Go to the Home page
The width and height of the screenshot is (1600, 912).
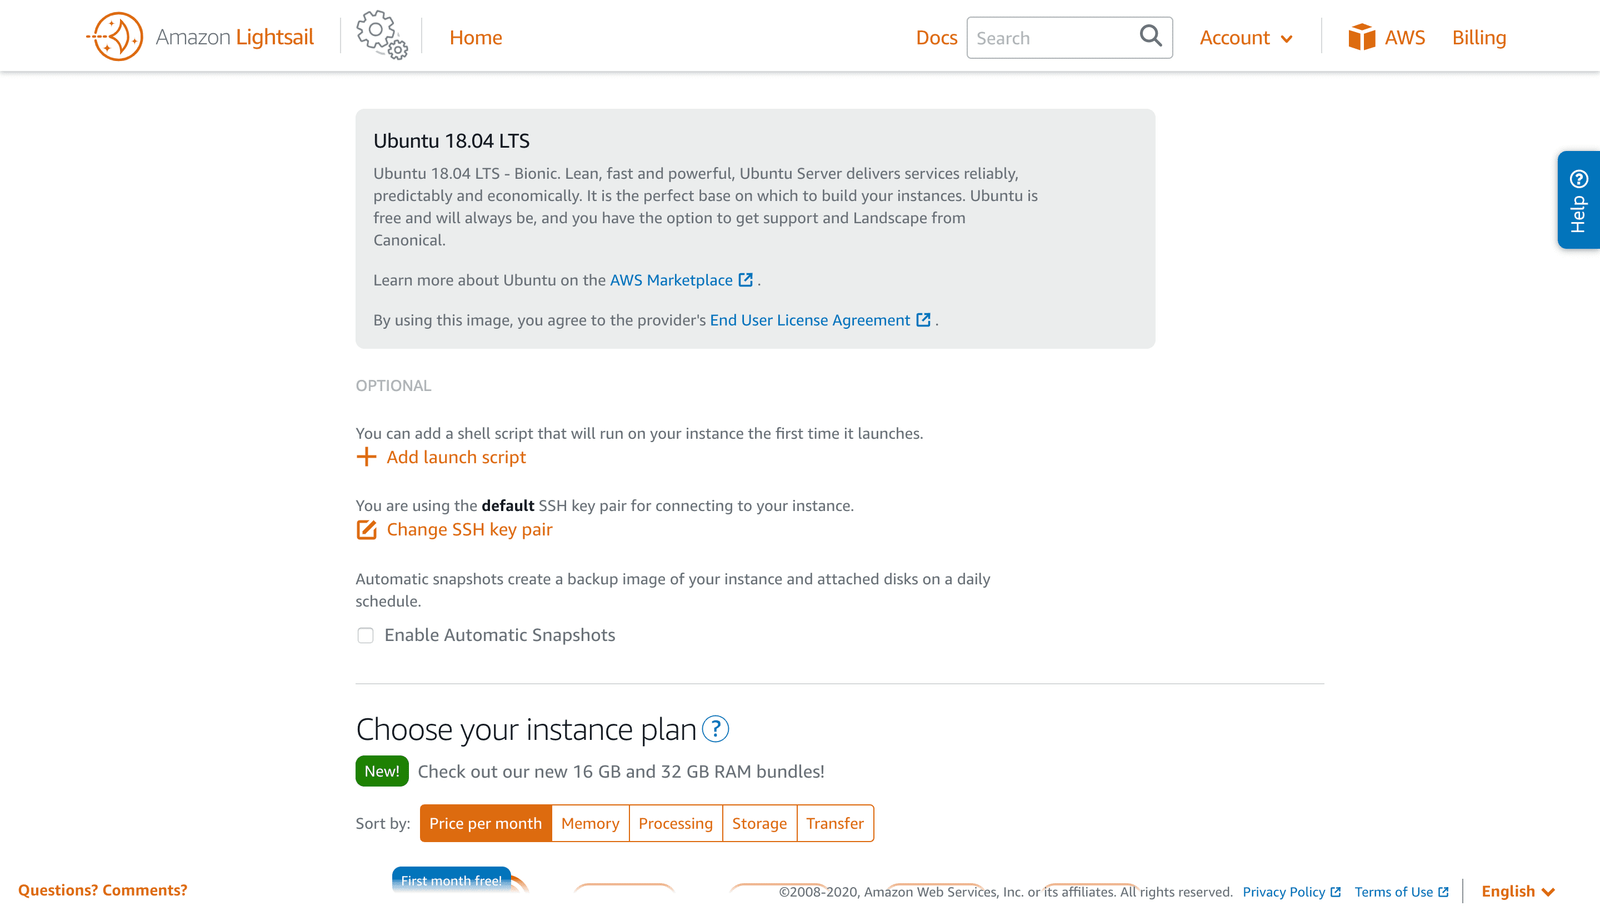point(476,38)
